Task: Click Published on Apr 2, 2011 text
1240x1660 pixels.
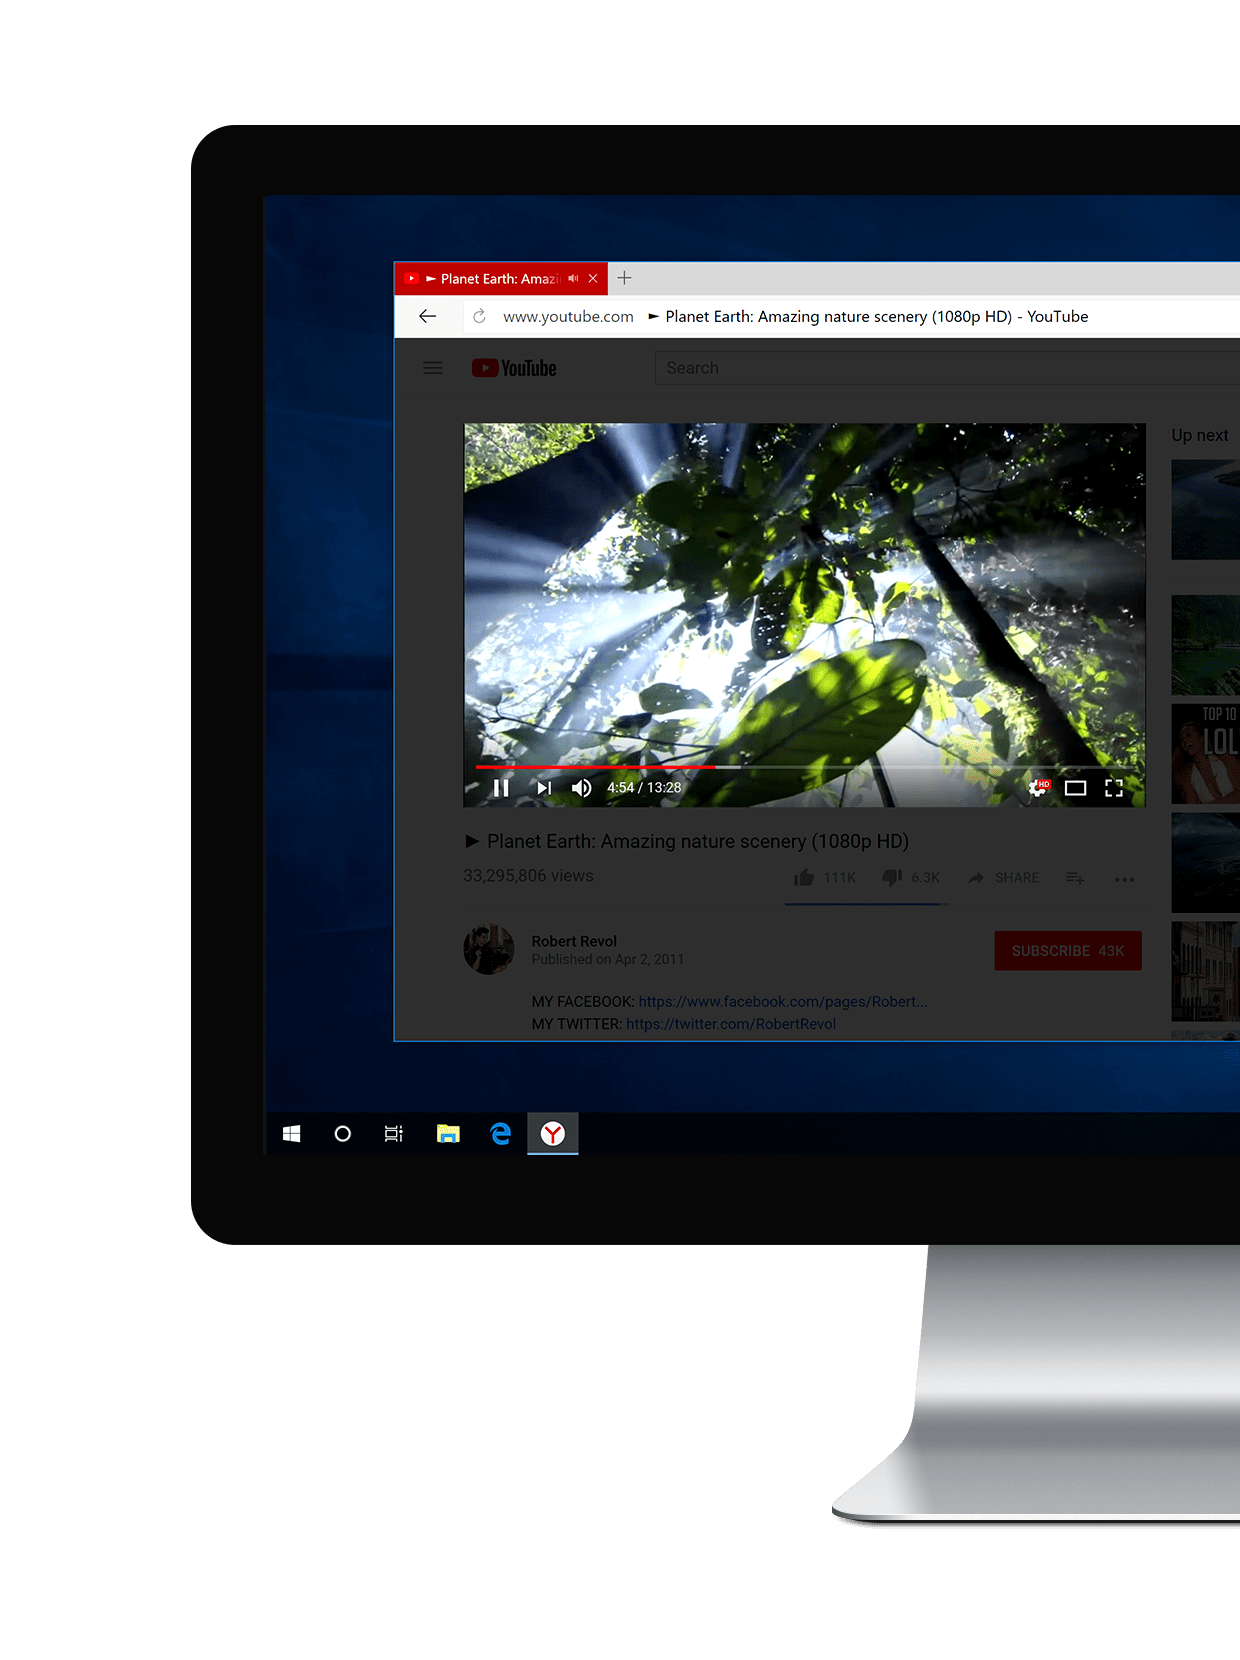Action: pyautogui.click(x=608, y=959)
